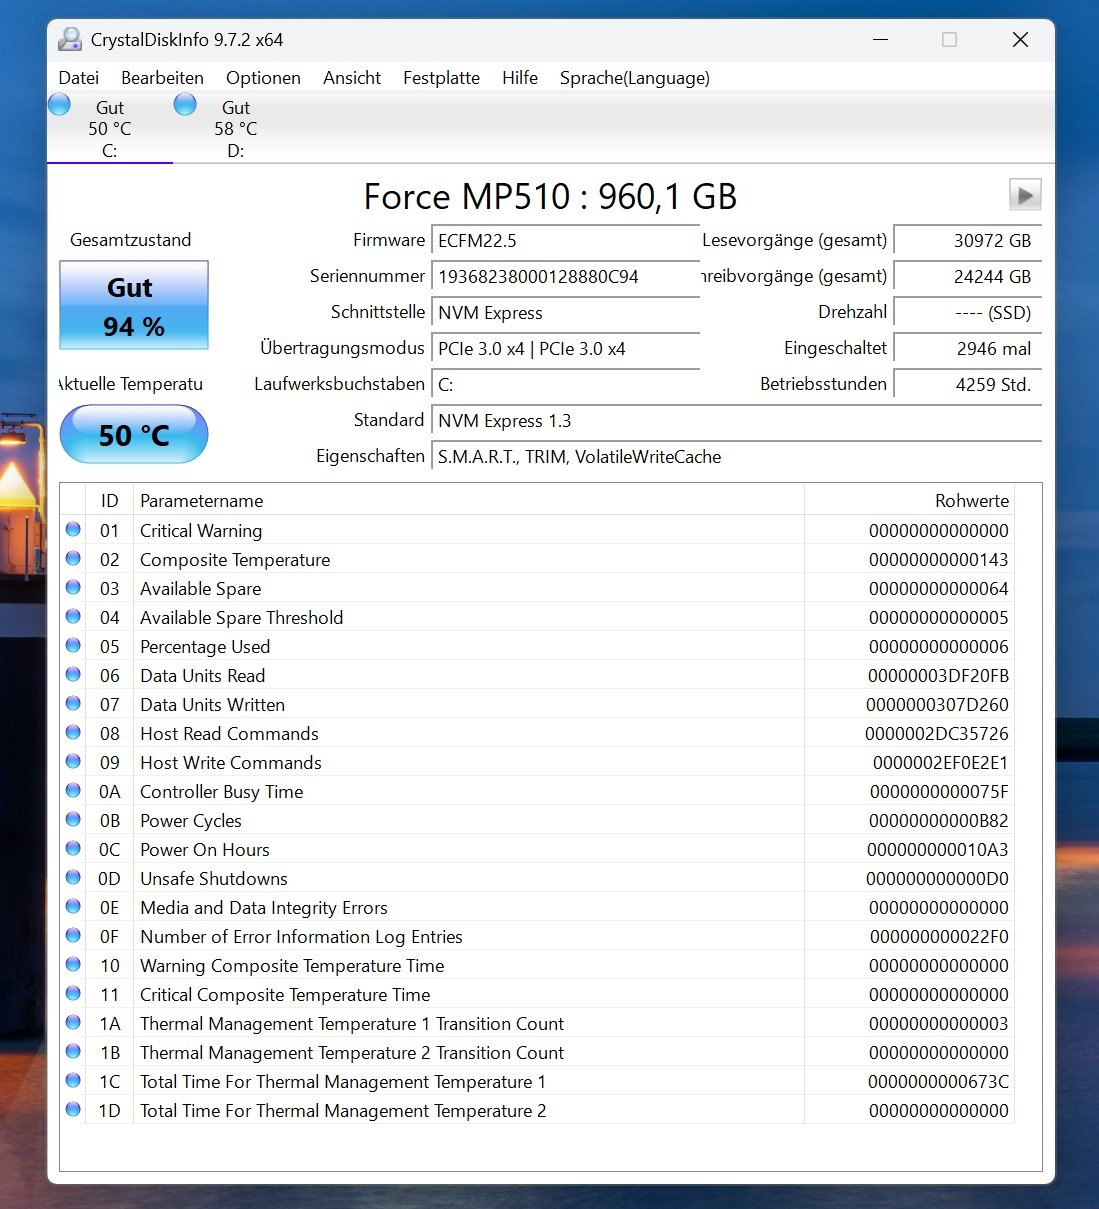Click status orb of Available Spare row

tap(73, 588)
